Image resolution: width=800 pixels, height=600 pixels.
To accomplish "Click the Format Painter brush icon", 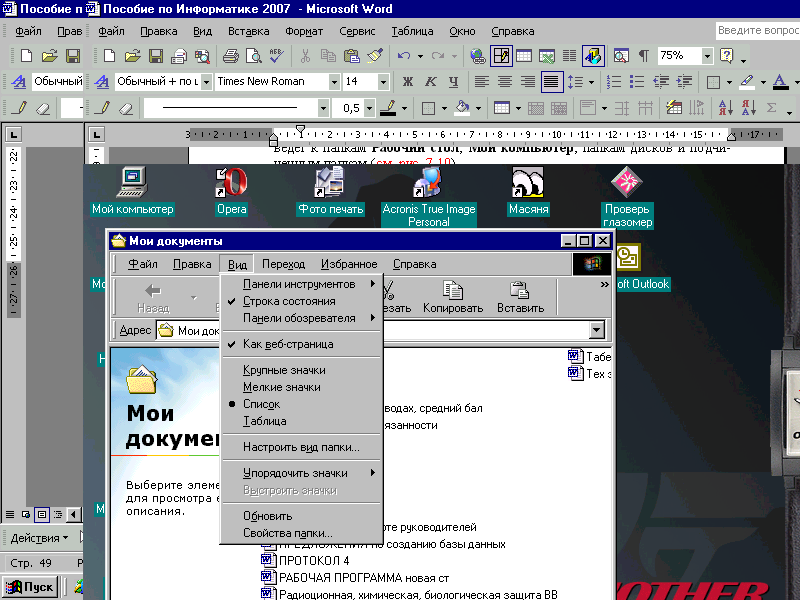I will [375, 56].
